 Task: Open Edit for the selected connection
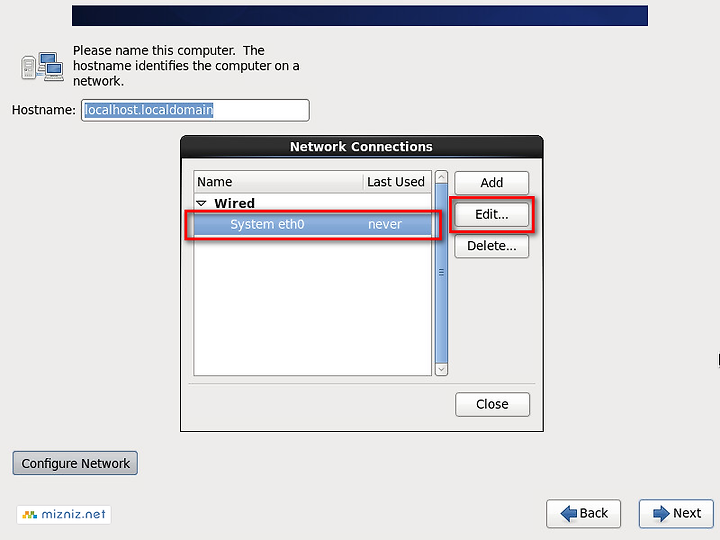point(491,214)
